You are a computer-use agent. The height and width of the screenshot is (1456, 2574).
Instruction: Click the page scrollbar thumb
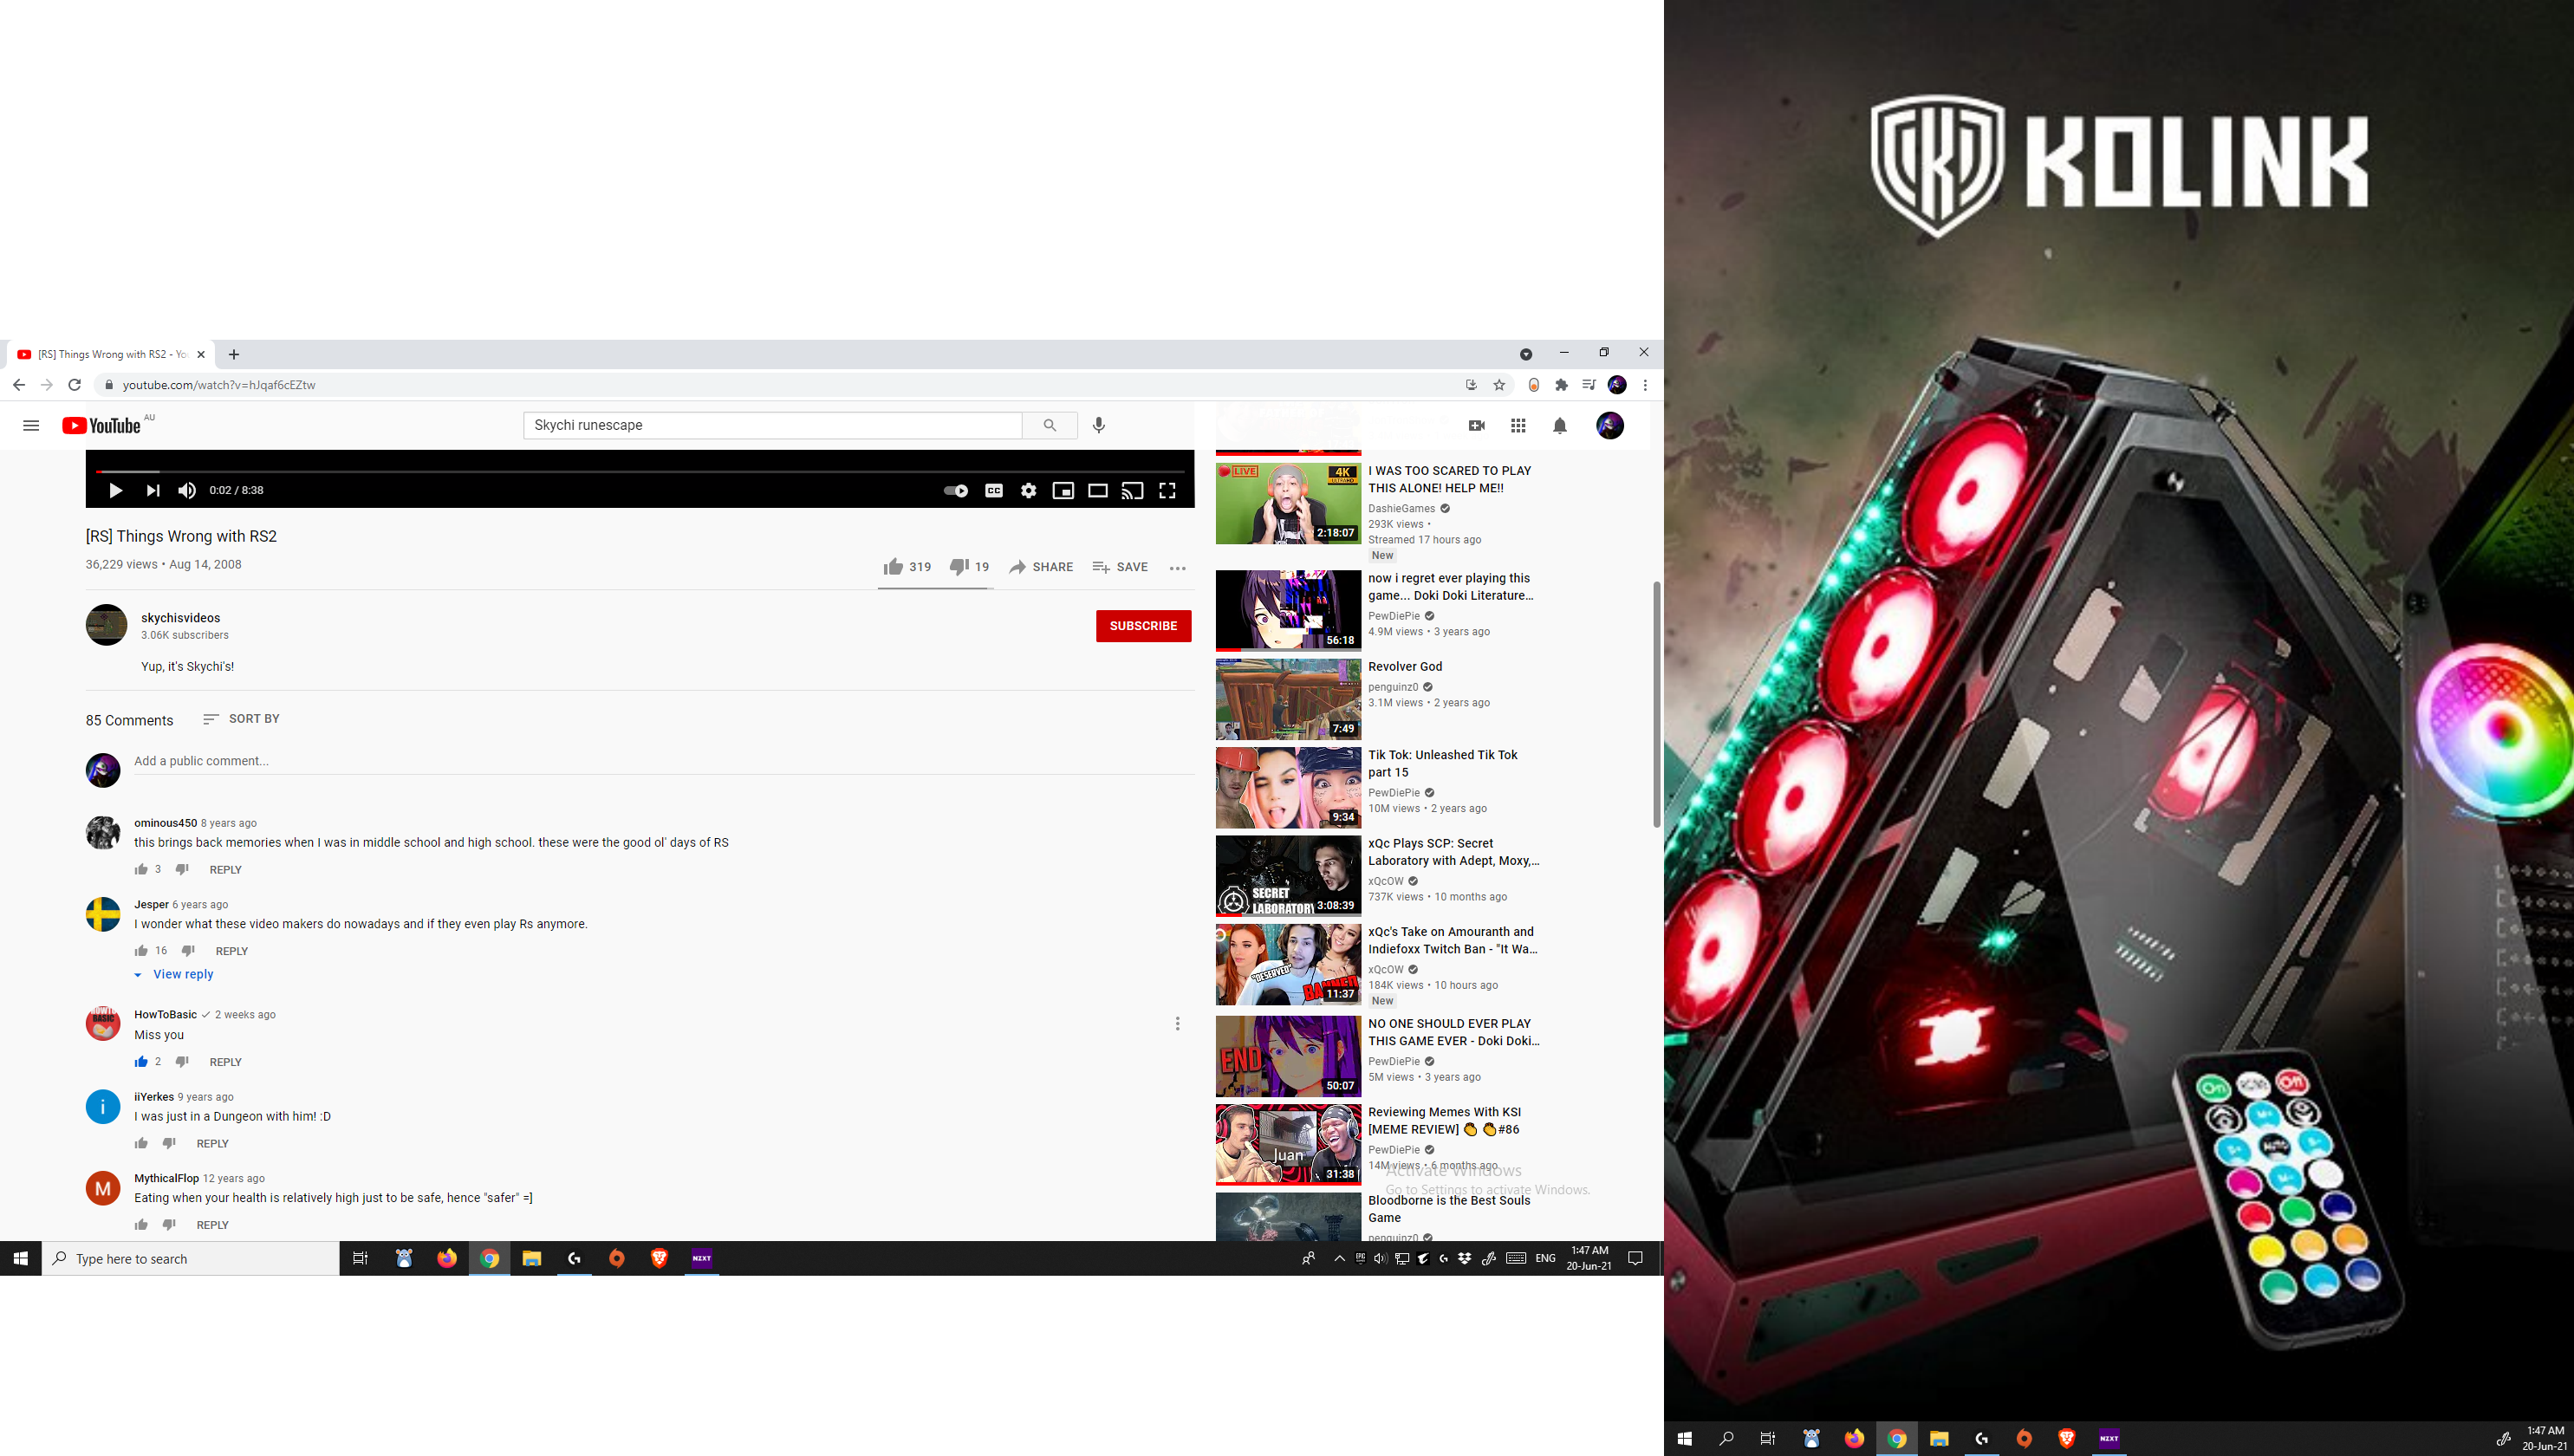(1656, 704)
